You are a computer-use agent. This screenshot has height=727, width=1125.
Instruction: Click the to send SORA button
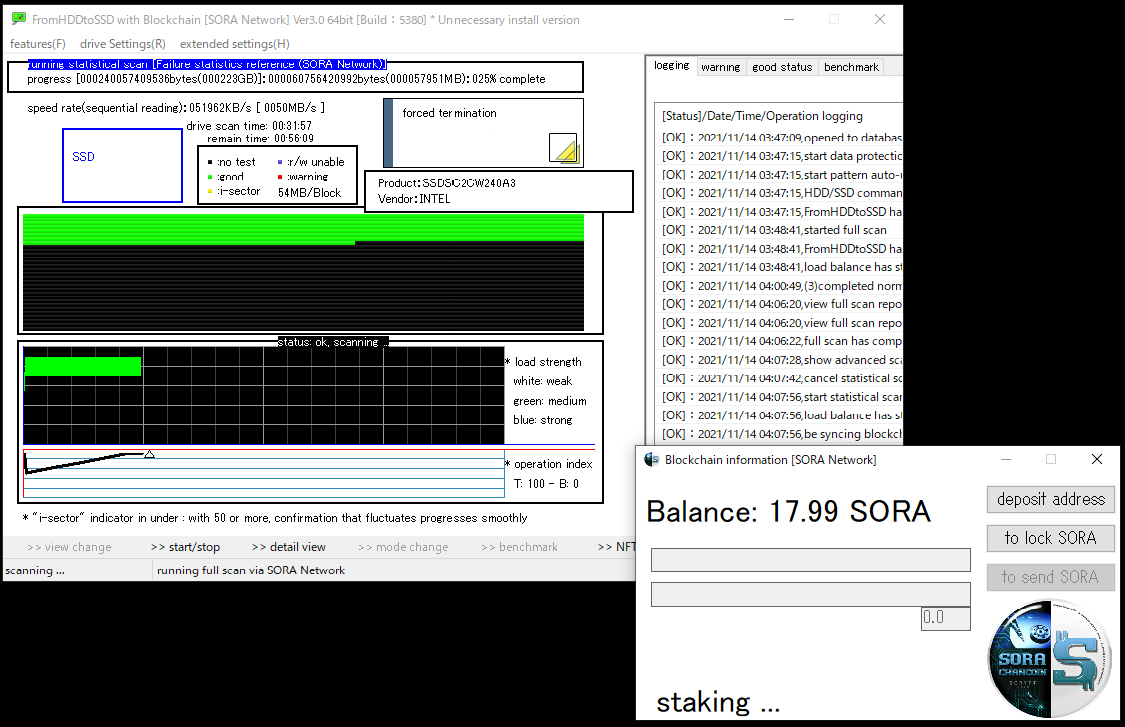(x=1050, y=577)
